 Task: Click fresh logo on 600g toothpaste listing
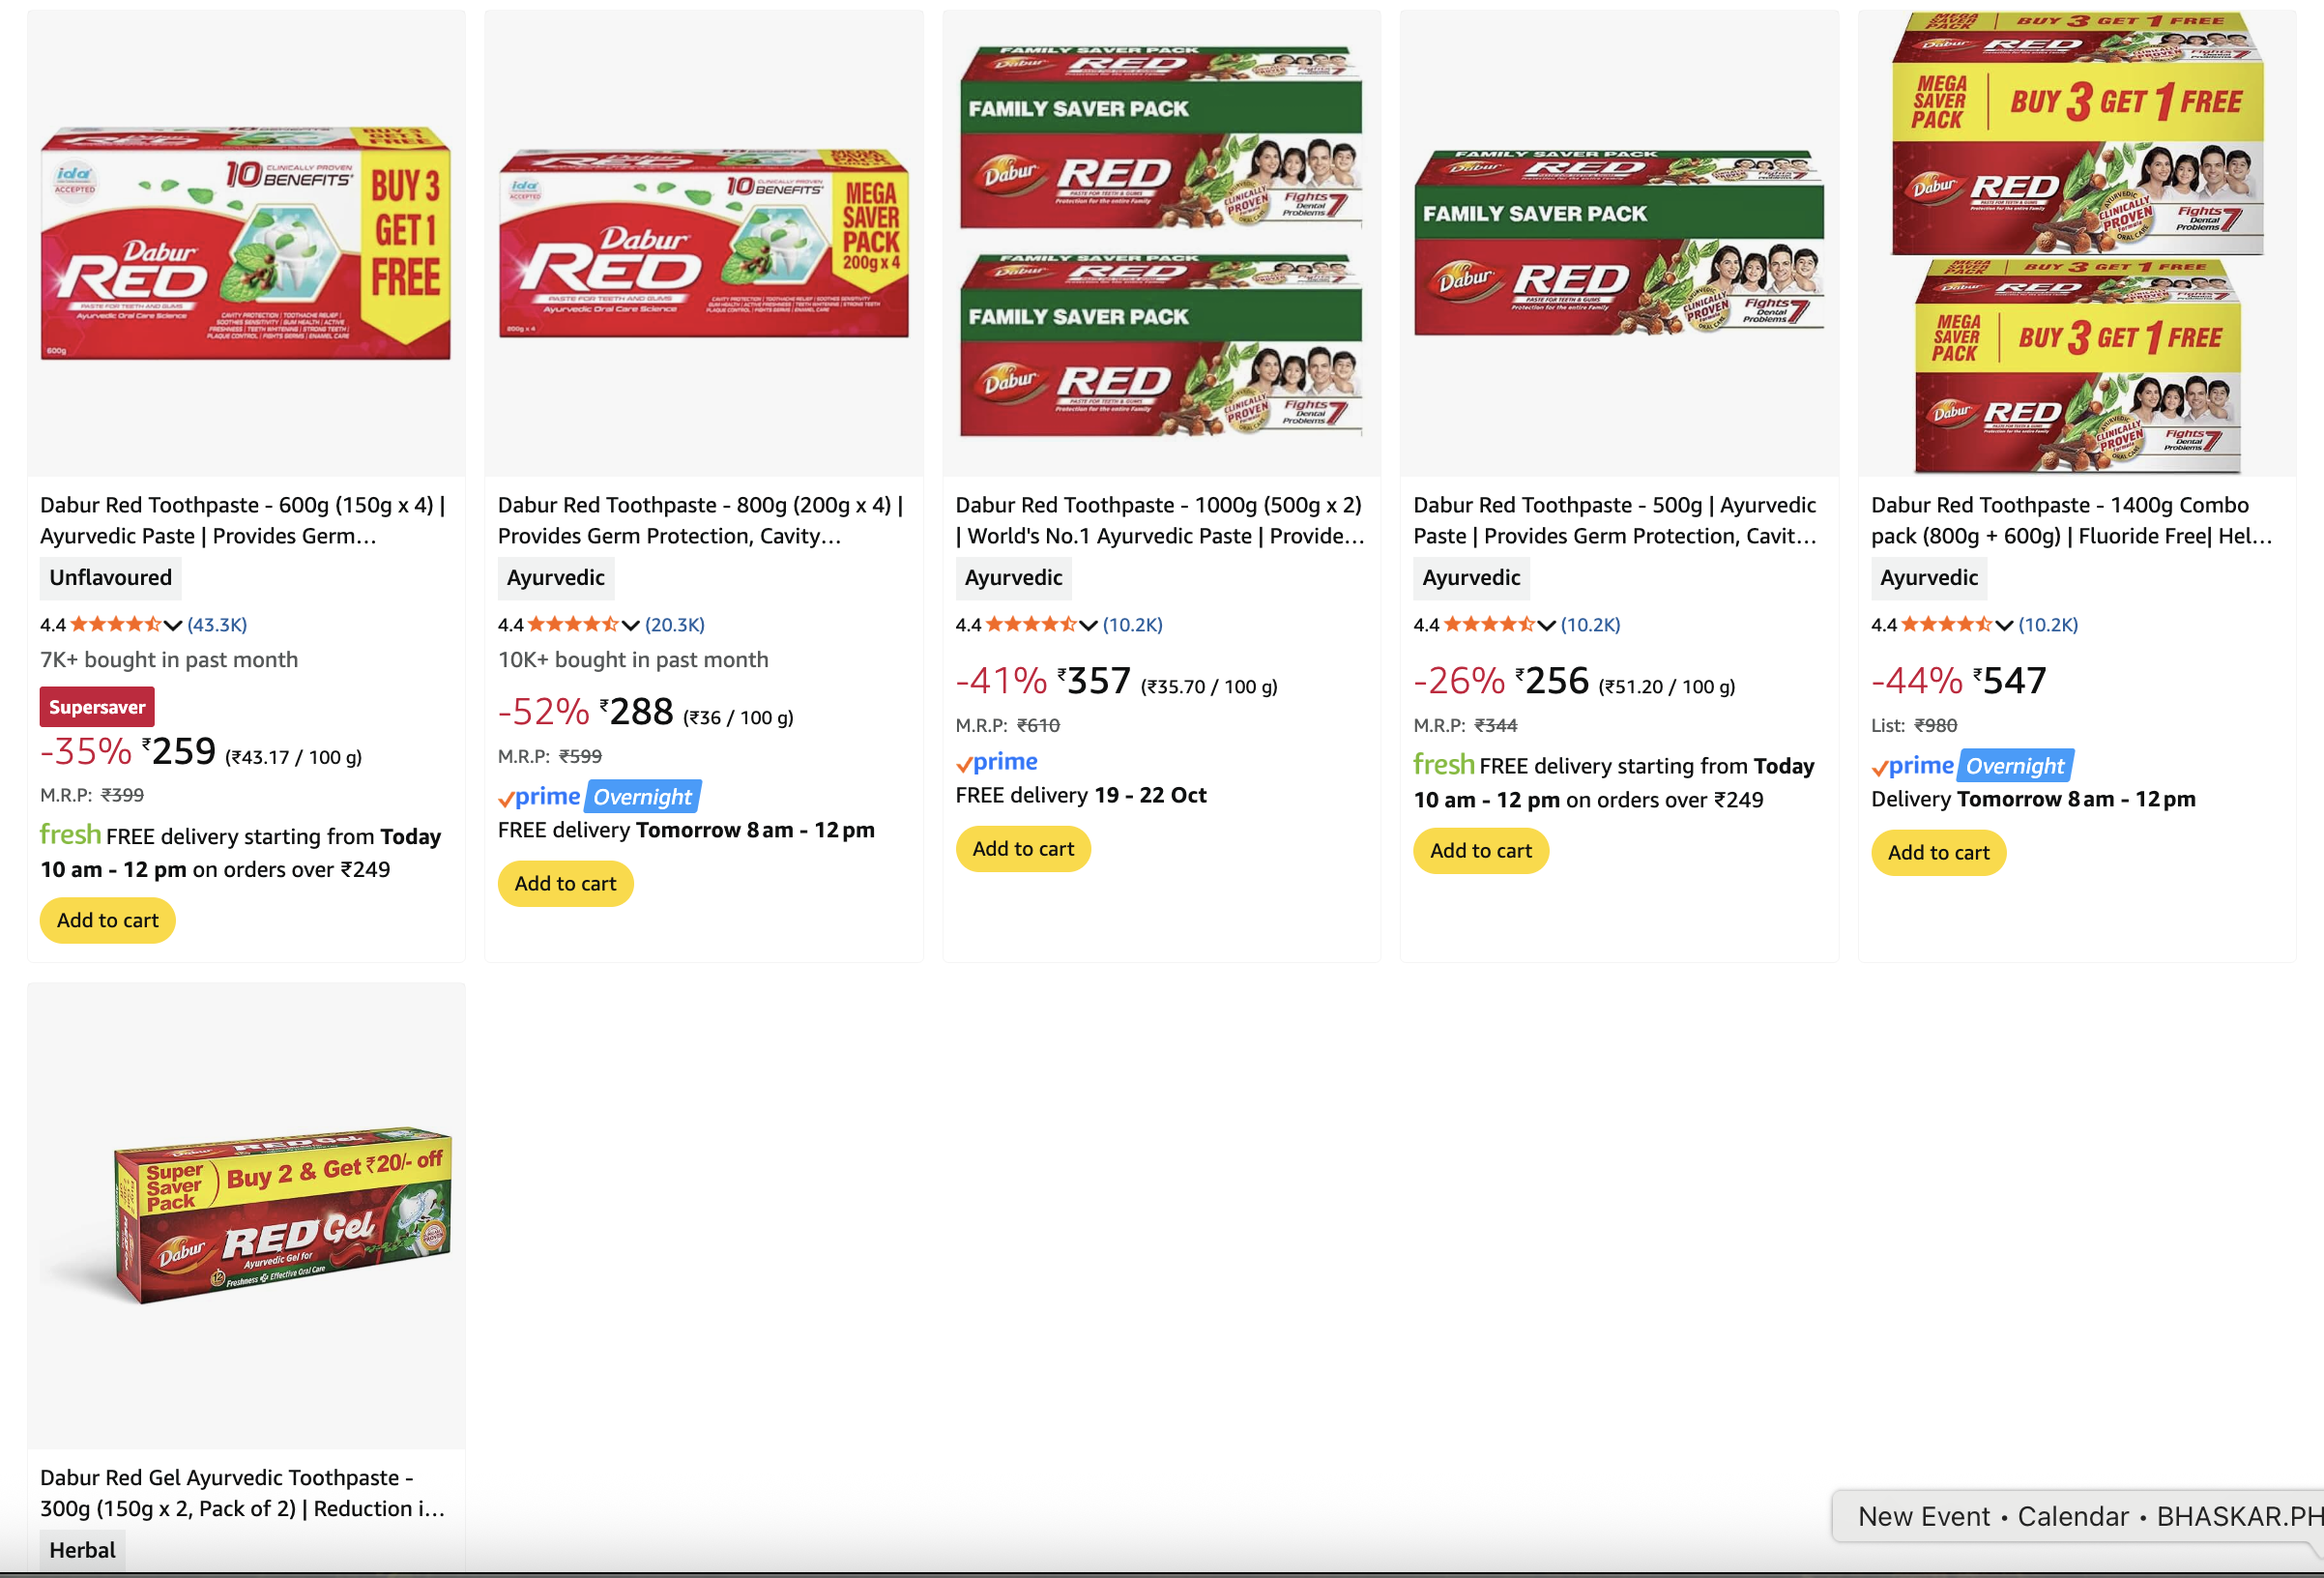point(70,835)
